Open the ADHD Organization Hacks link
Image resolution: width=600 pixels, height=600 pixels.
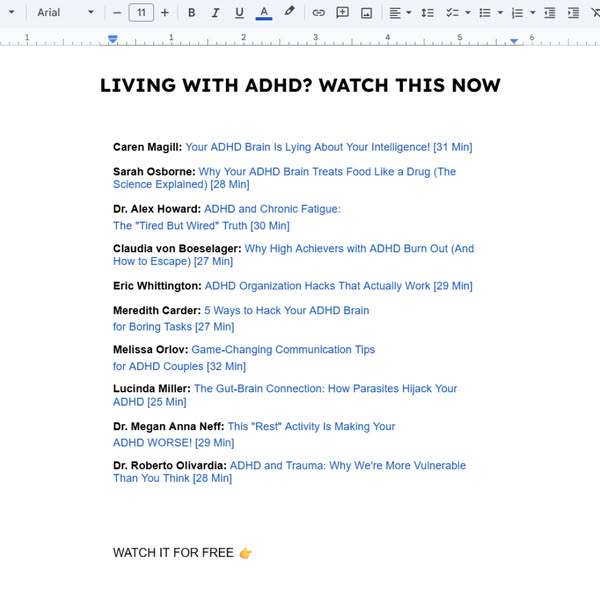[339, 286]
